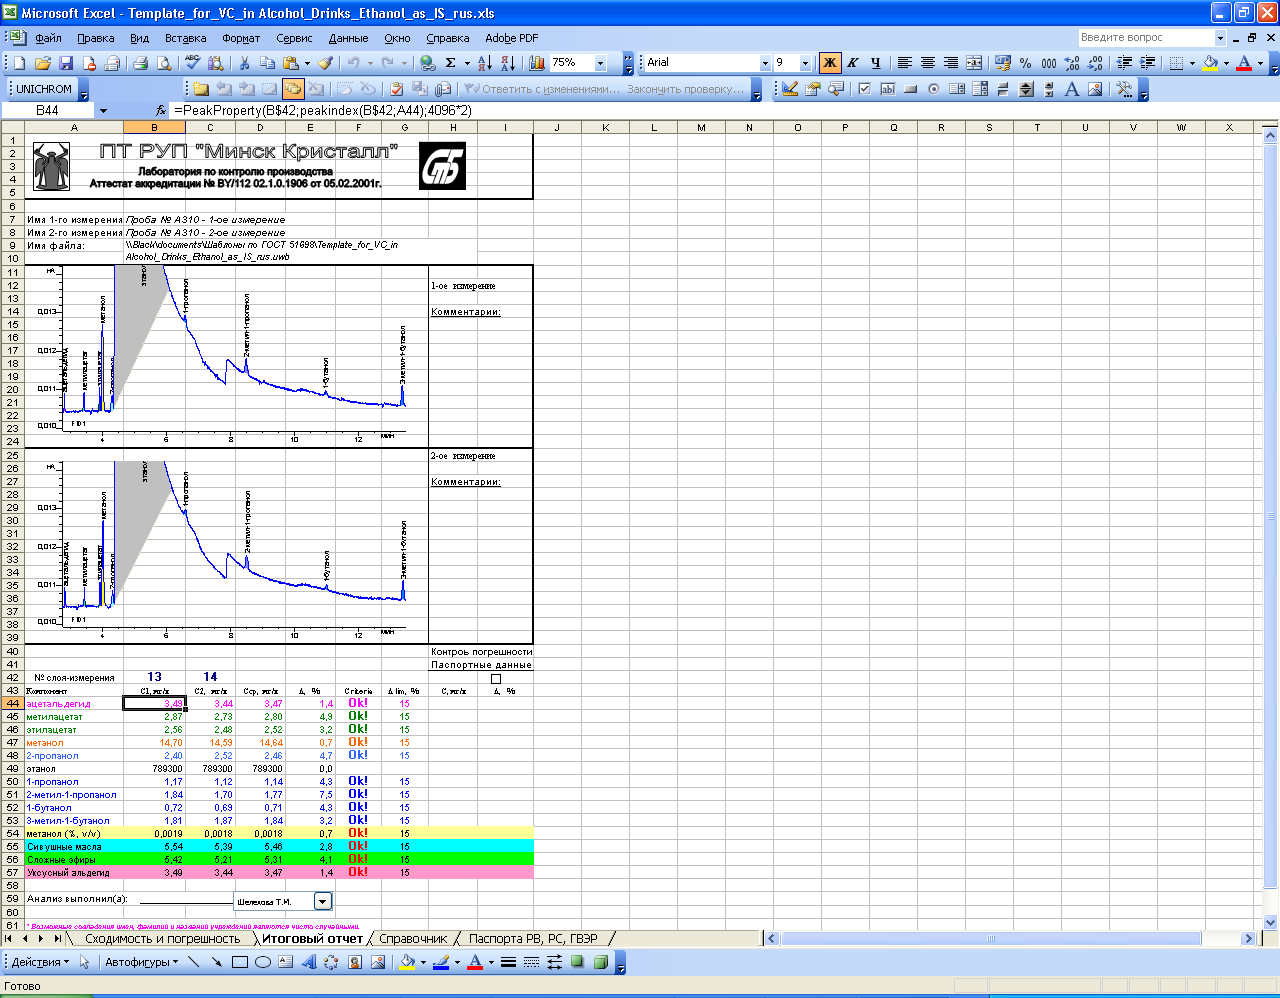This screenshot has height=998, width=1280.
Task: Align text left in the cell
Action: tap(904, 63)
